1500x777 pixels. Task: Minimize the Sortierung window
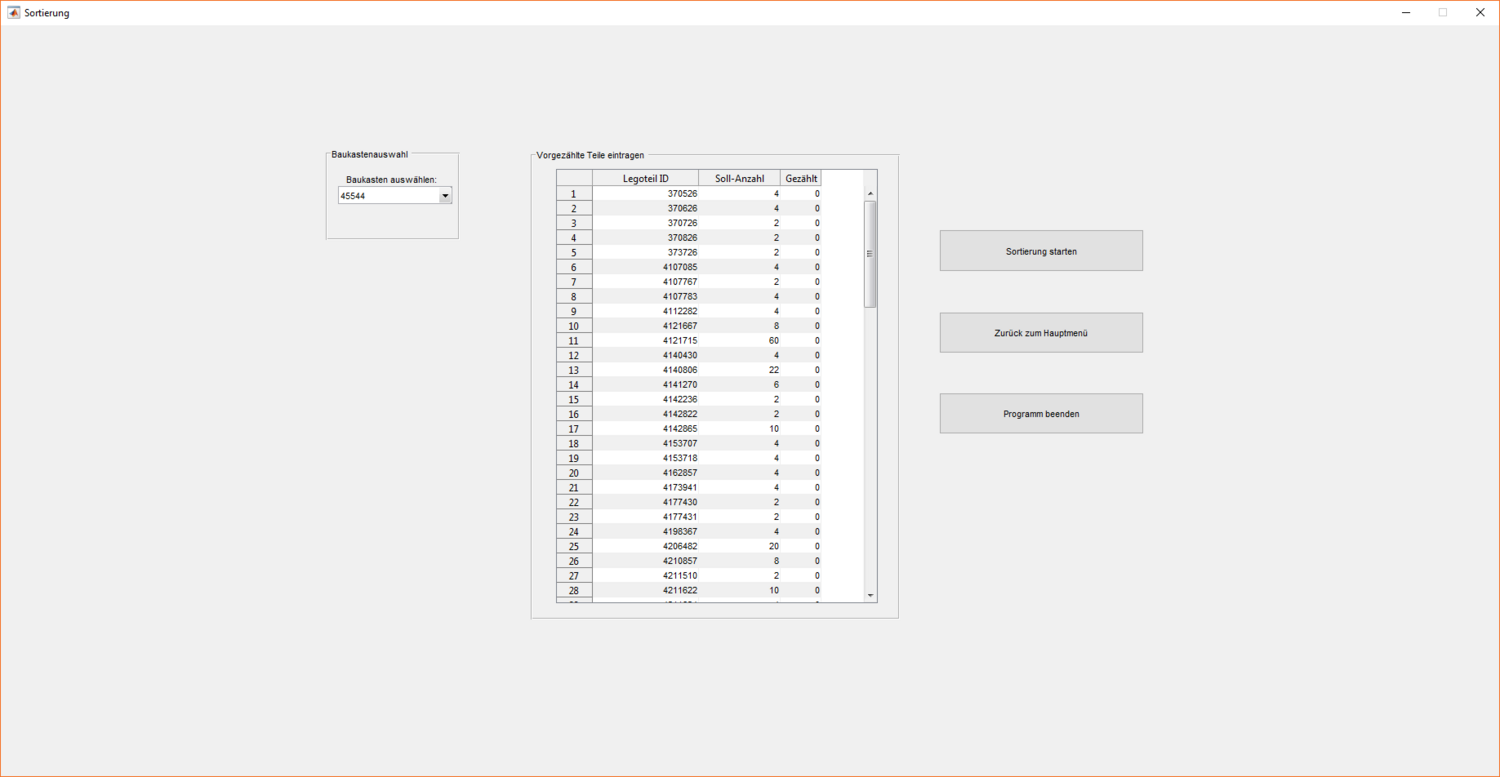[x=1406, y=13]
